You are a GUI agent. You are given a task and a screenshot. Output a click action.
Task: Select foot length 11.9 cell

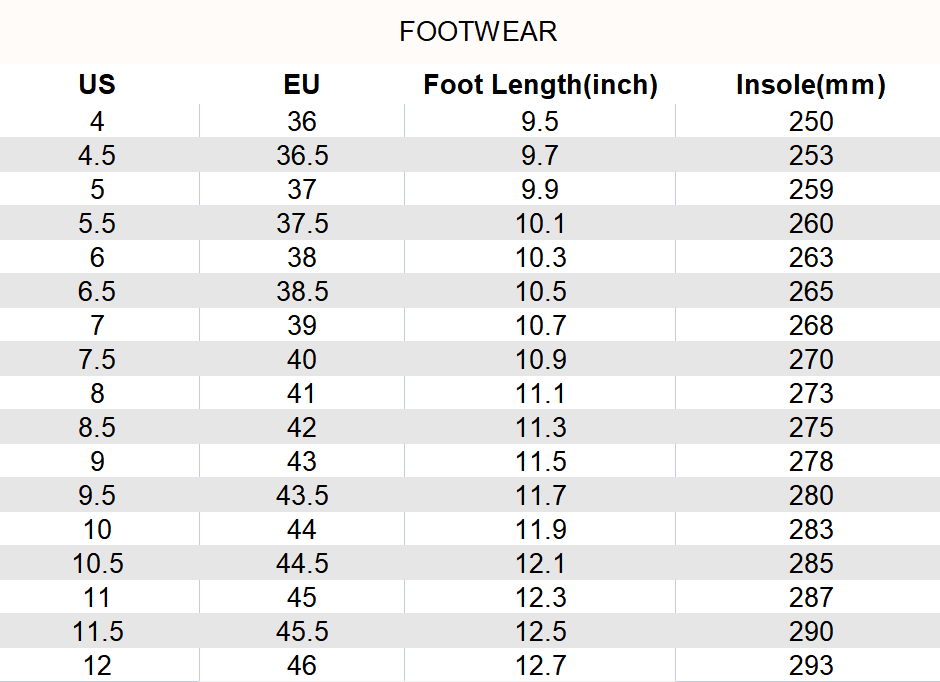540,530
